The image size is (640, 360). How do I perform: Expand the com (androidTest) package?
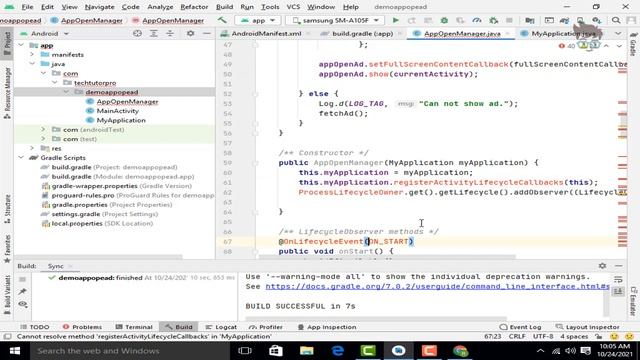pos(43,129)
